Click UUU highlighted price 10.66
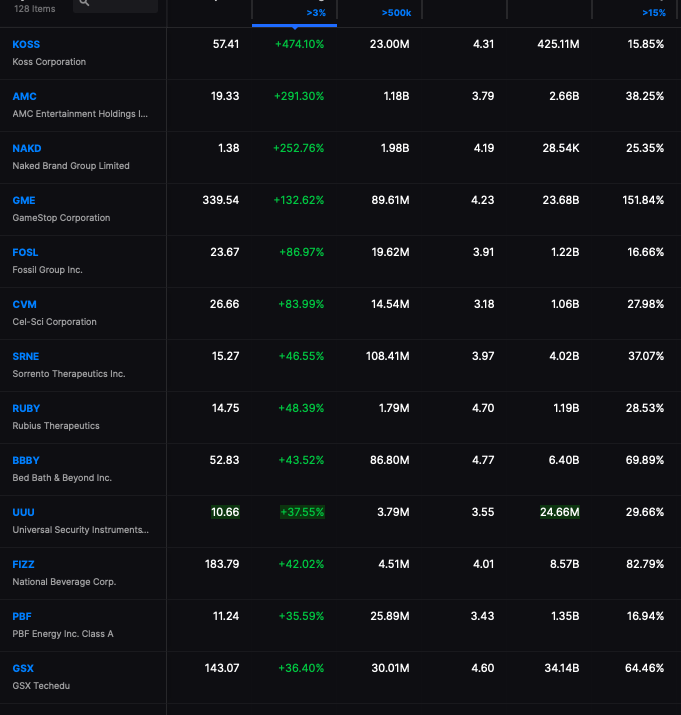The image size is (681, 715). point(225,512)
